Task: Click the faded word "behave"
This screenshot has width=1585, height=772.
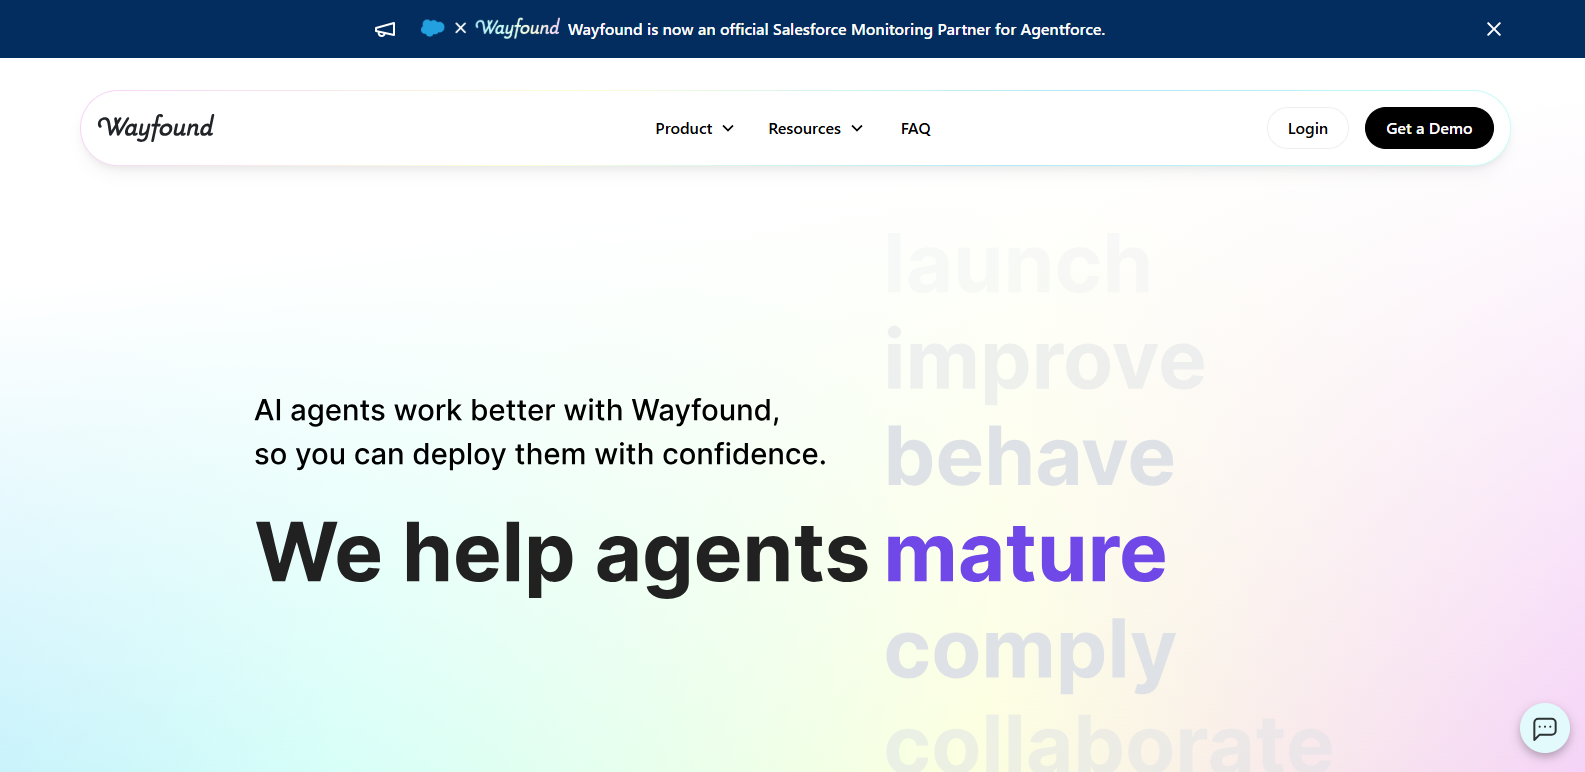Action: (x=1030, y=456)
